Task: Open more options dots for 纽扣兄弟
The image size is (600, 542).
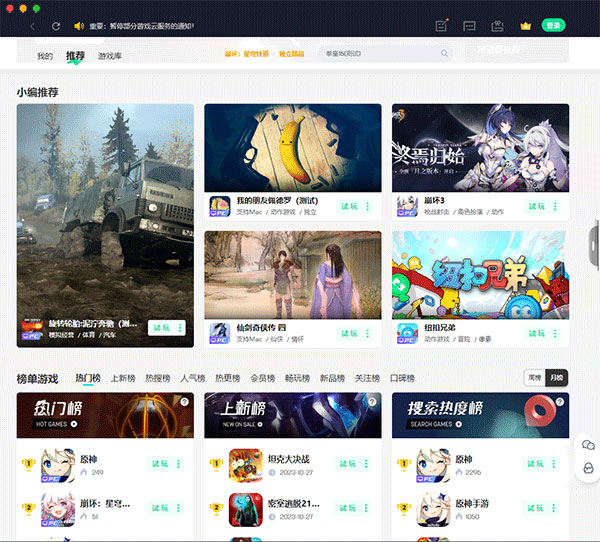Action: (x=555, y=333)
